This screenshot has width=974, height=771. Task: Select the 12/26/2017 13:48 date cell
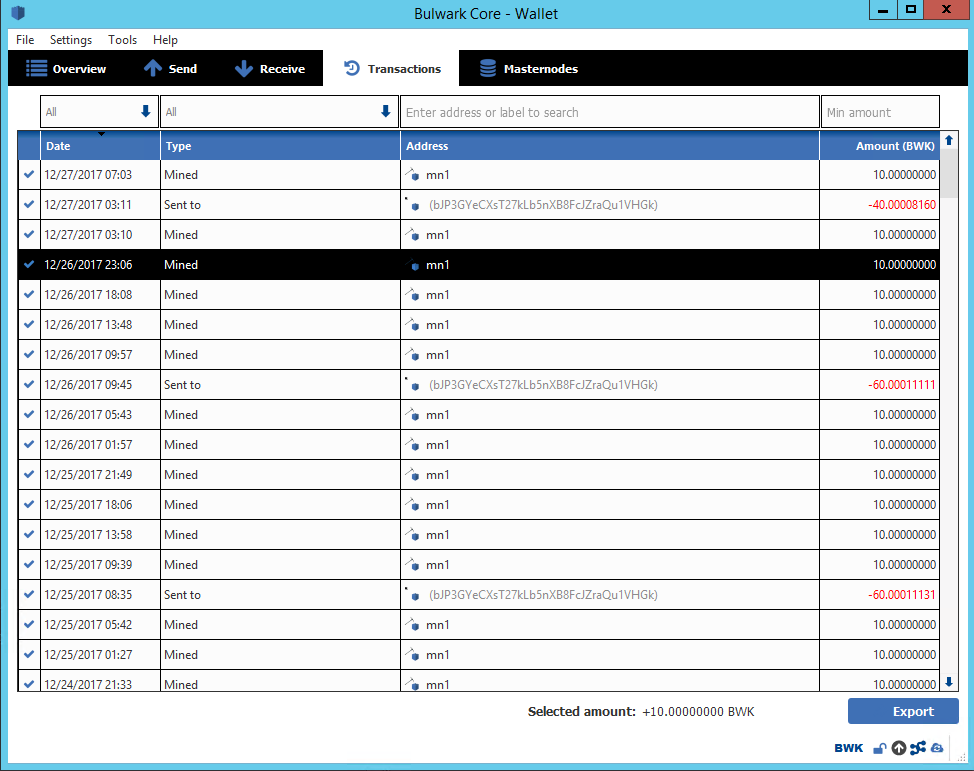[100, 325]
